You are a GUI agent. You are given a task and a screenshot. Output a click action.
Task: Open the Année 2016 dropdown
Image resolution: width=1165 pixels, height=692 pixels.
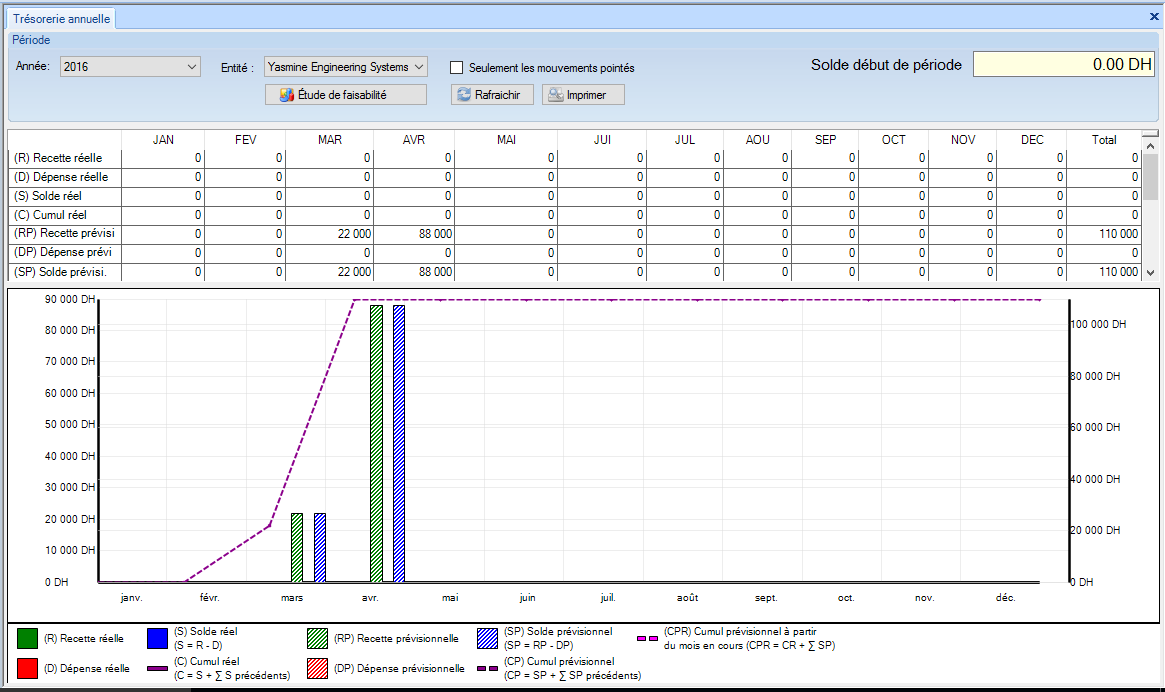click(192, 67)
